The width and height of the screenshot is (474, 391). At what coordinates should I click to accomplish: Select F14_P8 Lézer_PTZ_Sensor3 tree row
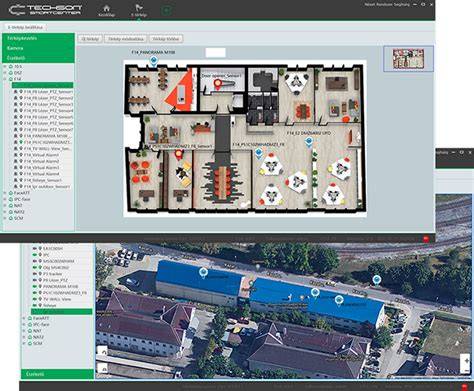point(43,104)
